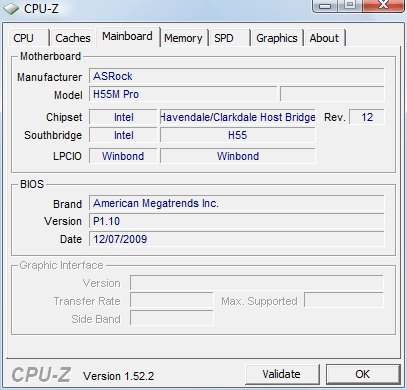Click the Manufacturer field showing ASRock

(x=236, y=76)
